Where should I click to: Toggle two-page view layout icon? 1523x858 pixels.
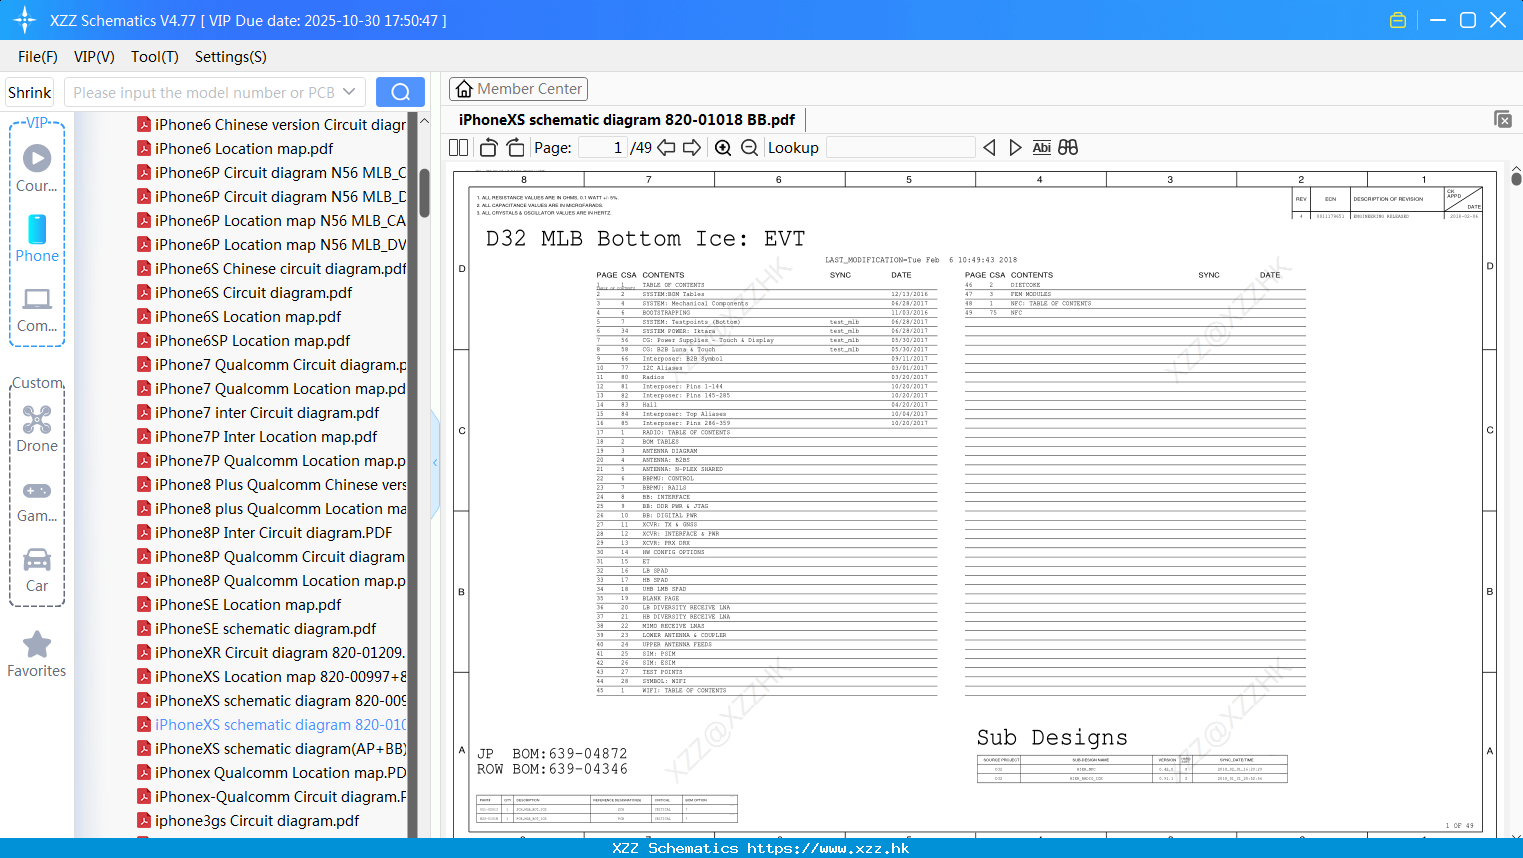(x=458, y=148)
